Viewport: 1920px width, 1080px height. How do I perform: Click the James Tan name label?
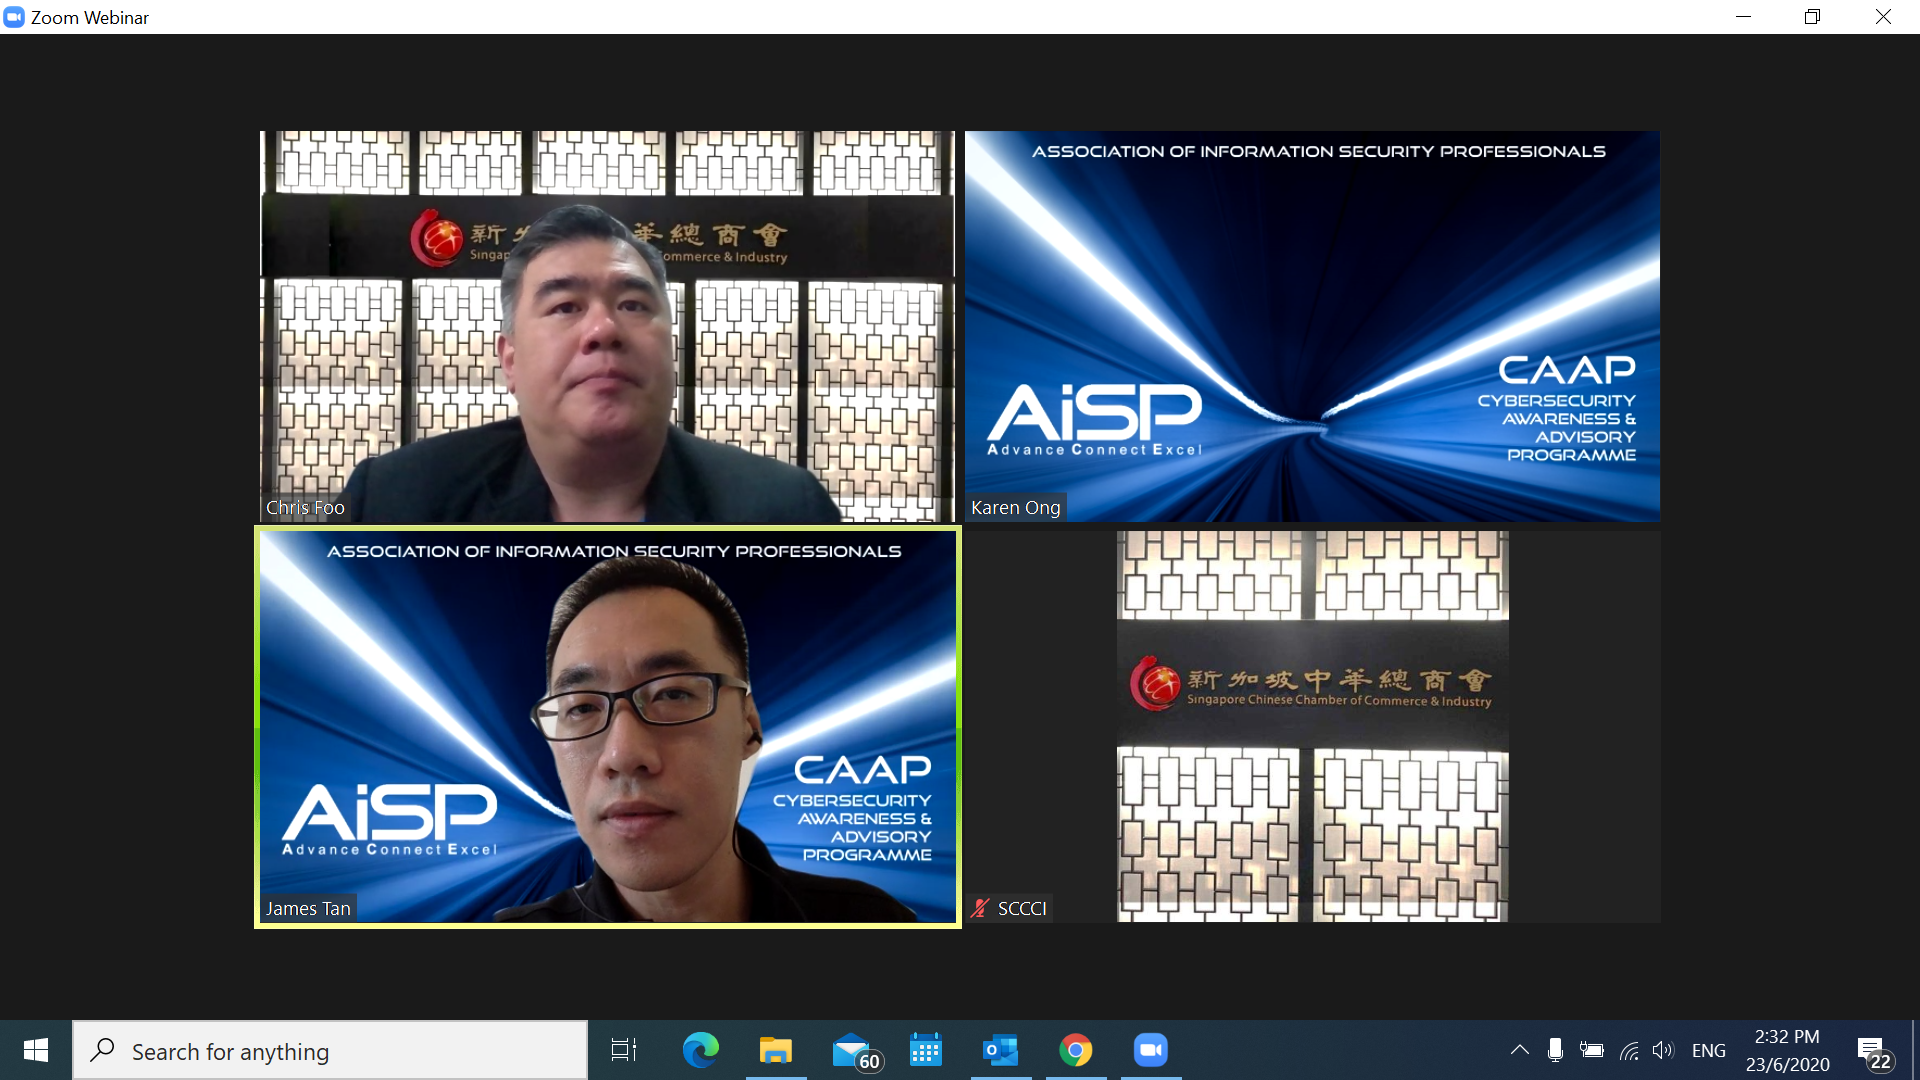(x=308, y=908)
